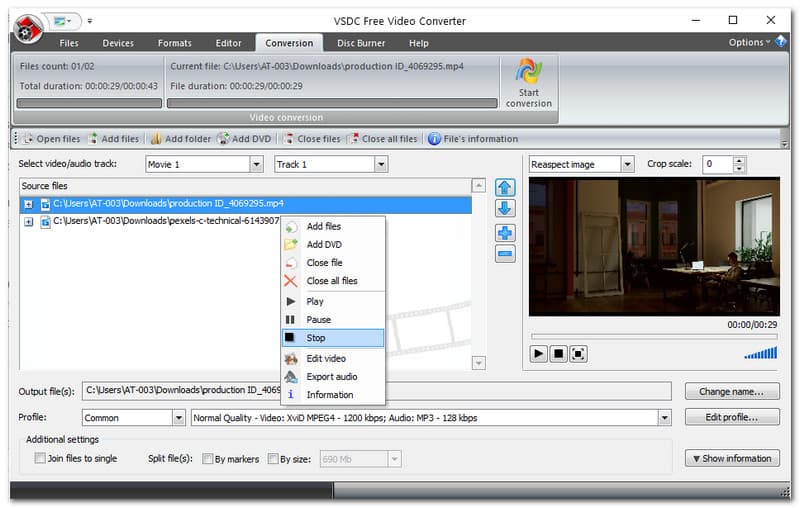This screenshot has height=508, width=800.
Task: Tick the By markers checkbox
Action: pyautogui.click(x=208, y=459)
